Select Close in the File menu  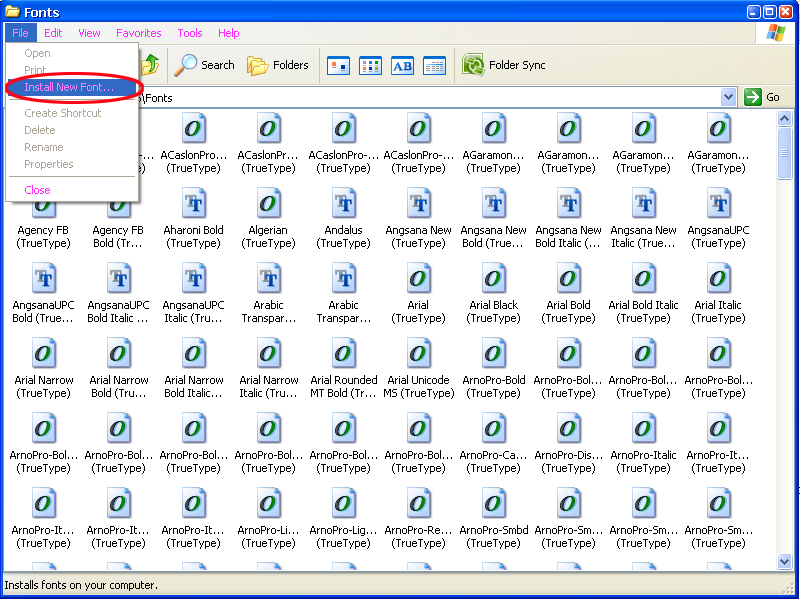pos(38,190)
